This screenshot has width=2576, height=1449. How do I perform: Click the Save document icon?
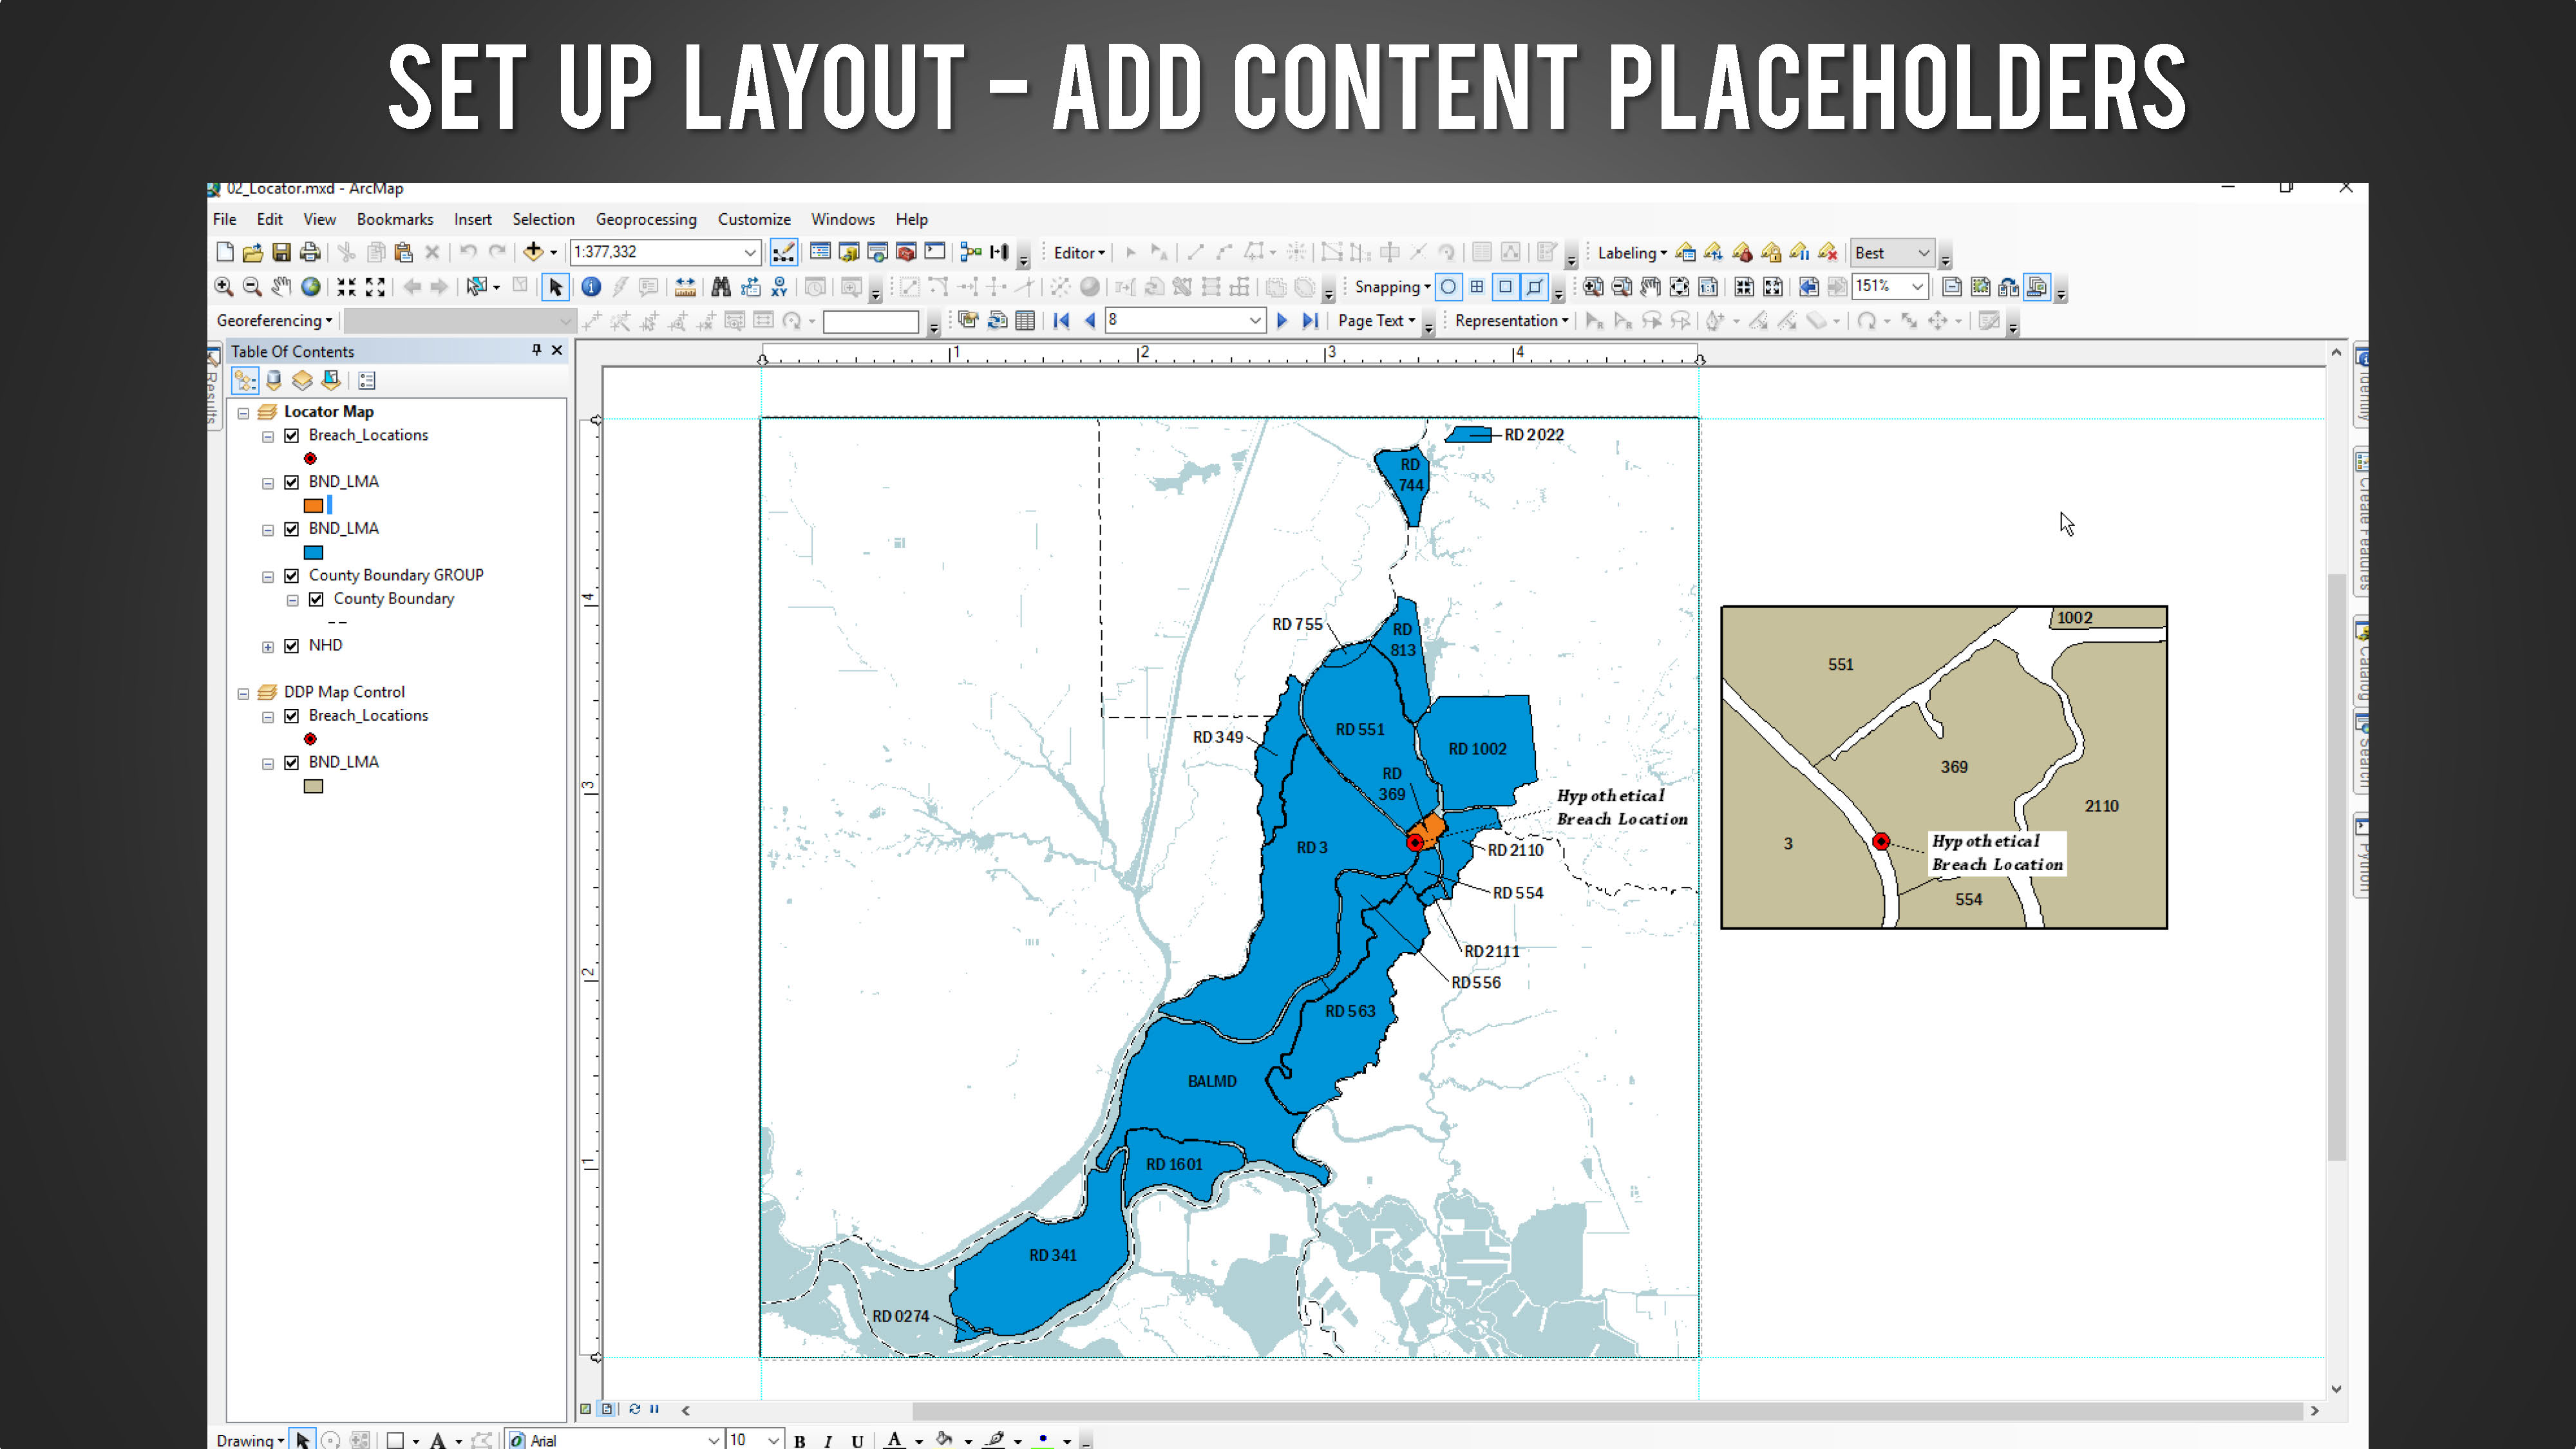pos(281,252)
